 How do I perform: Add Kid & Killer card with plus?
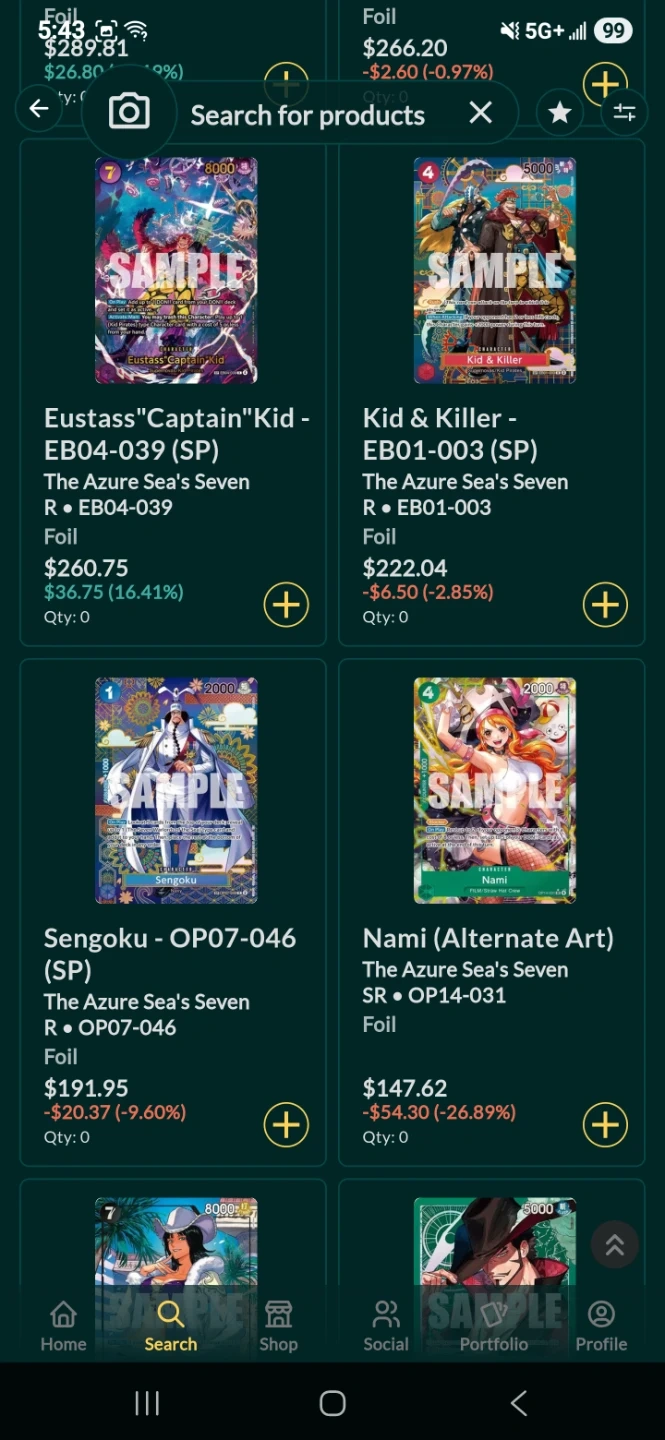[x=605, y=605]
